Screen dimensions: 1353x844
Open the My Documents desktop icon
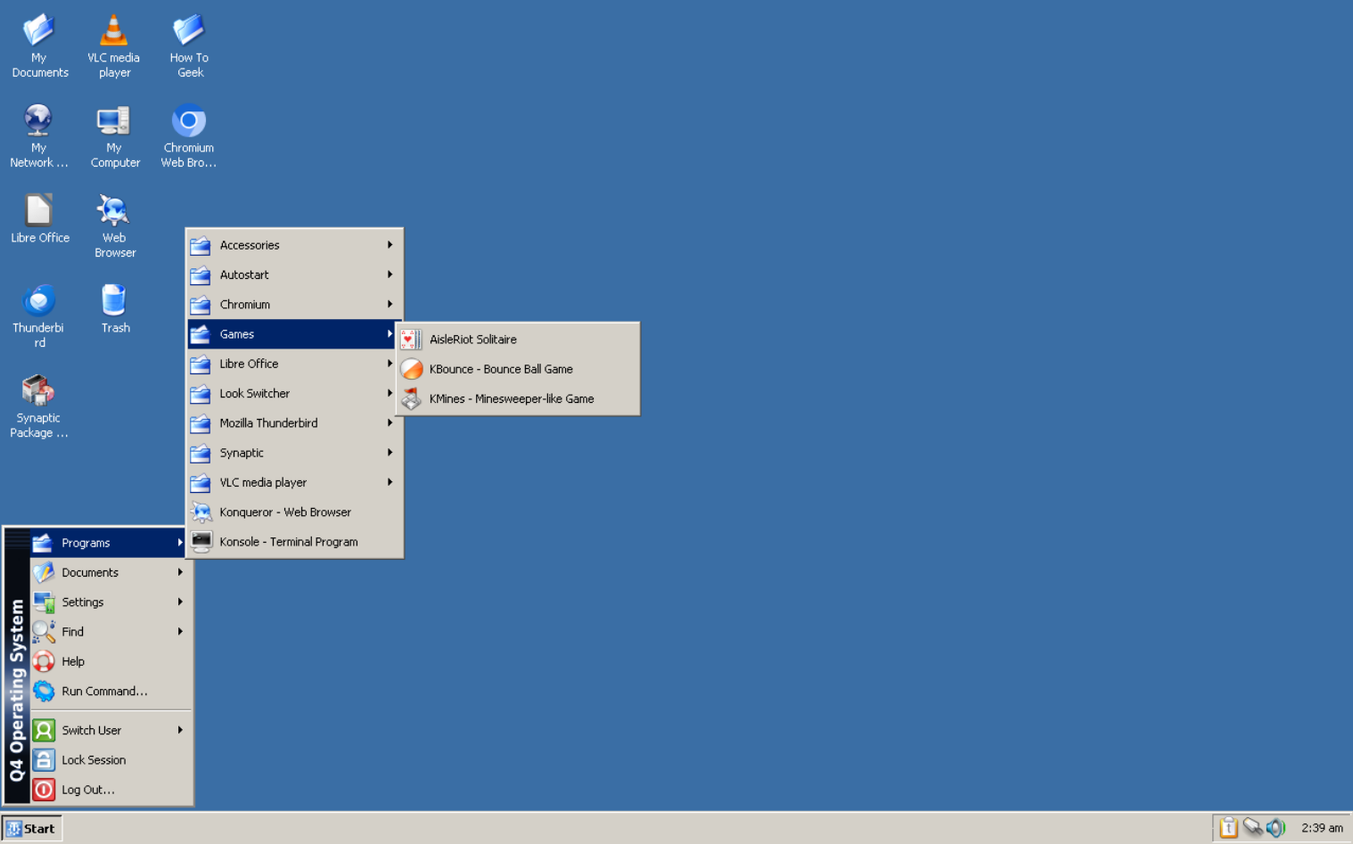[39, 45]
